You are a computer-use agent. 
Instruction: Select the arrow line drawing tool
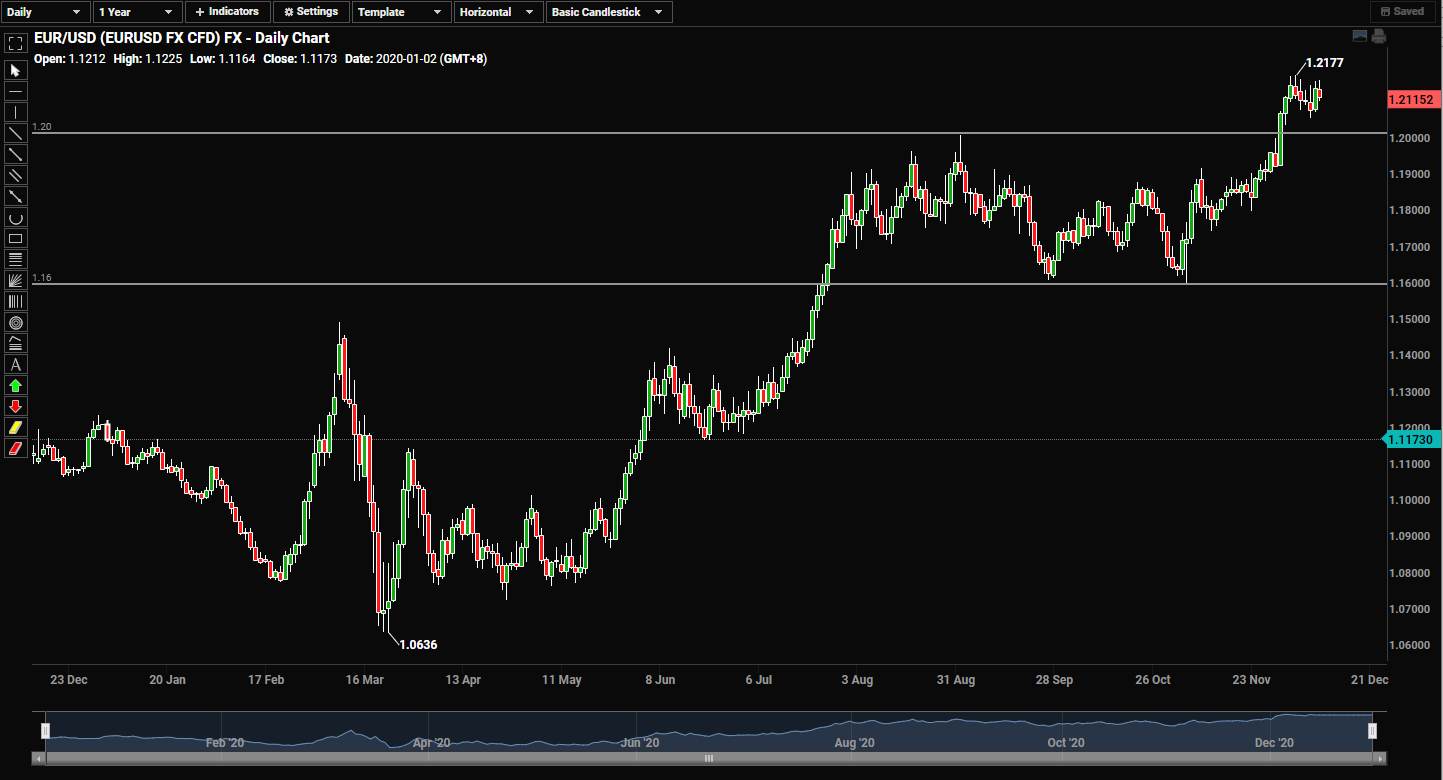[x=15, y=196]
